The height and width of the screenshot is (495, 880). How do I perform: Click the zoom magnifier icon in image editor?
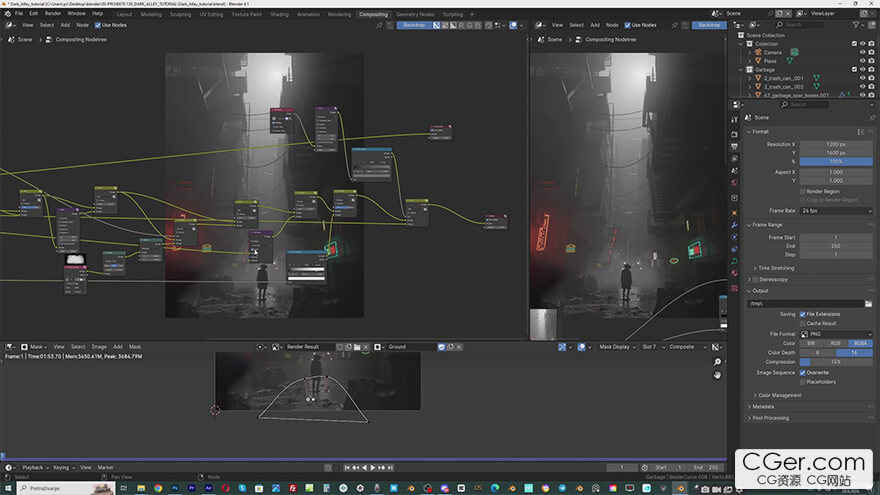pos(717,362)
